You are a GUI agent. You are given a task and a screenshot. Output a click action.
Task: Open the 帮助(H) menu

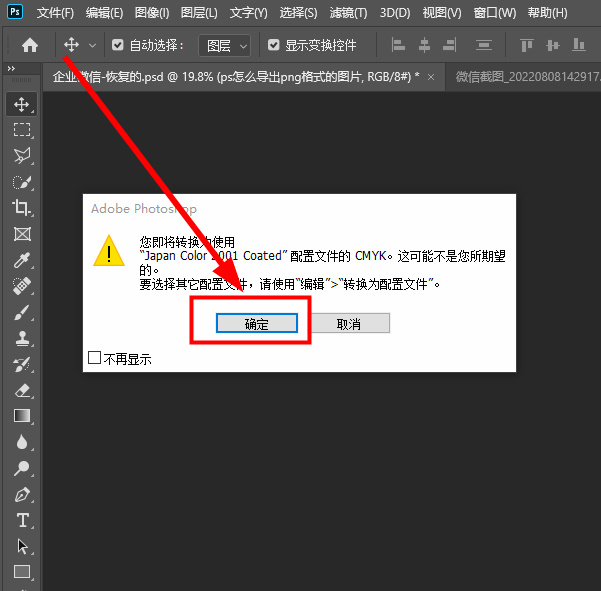547,13
